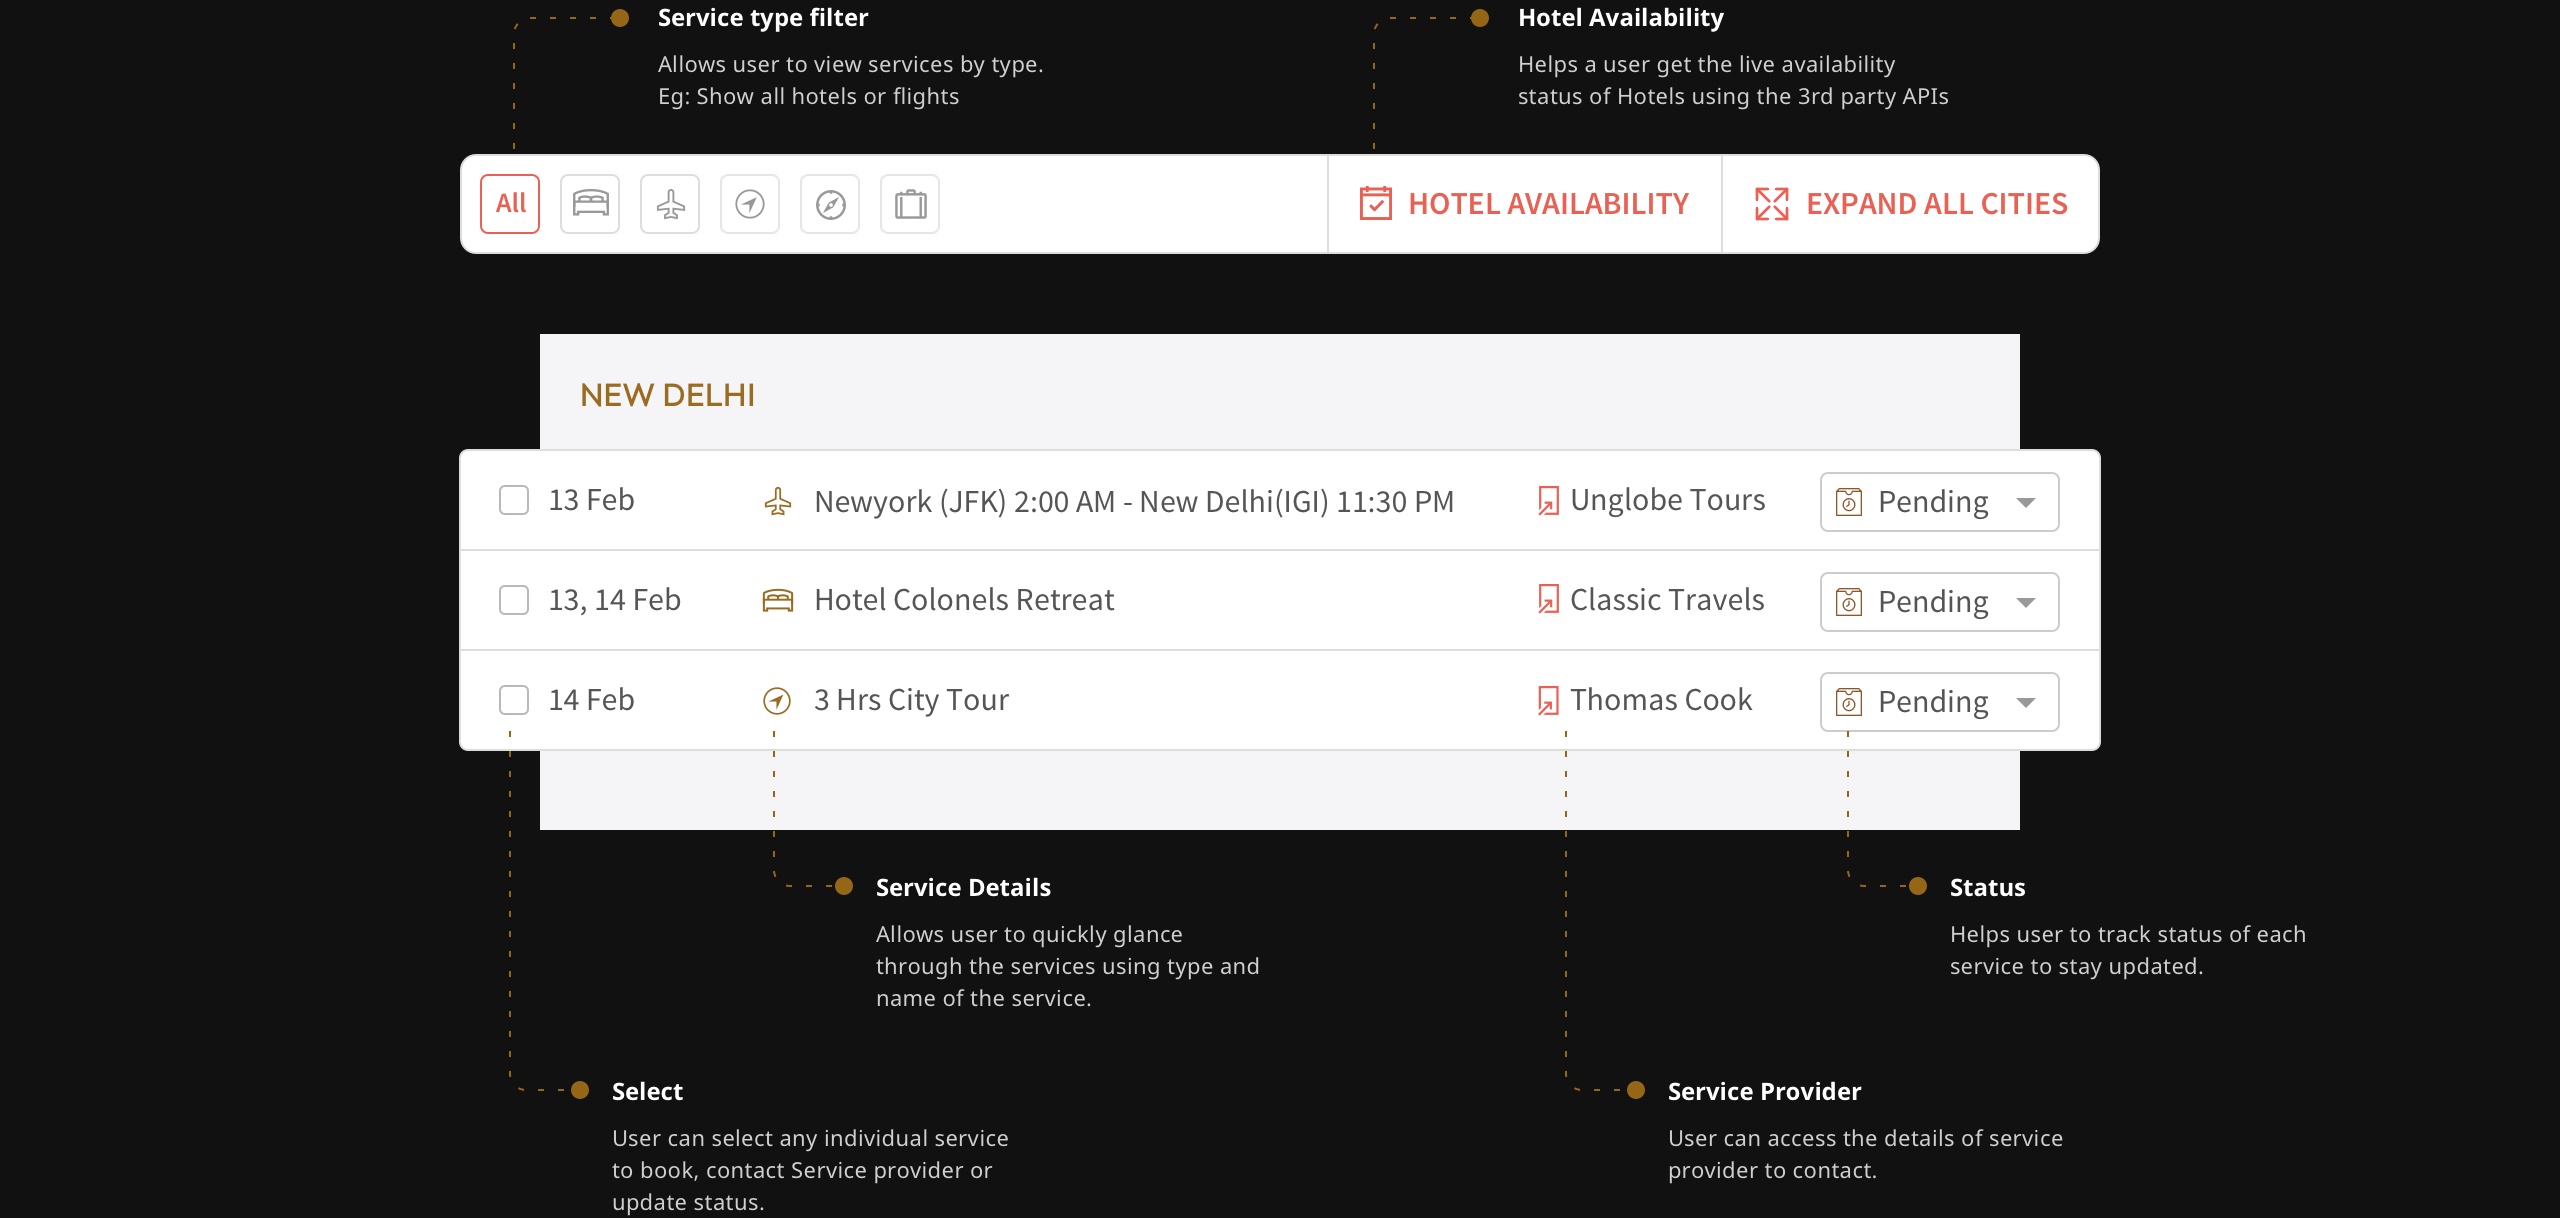Check the 14 Feb city tour checkbox

513,700
